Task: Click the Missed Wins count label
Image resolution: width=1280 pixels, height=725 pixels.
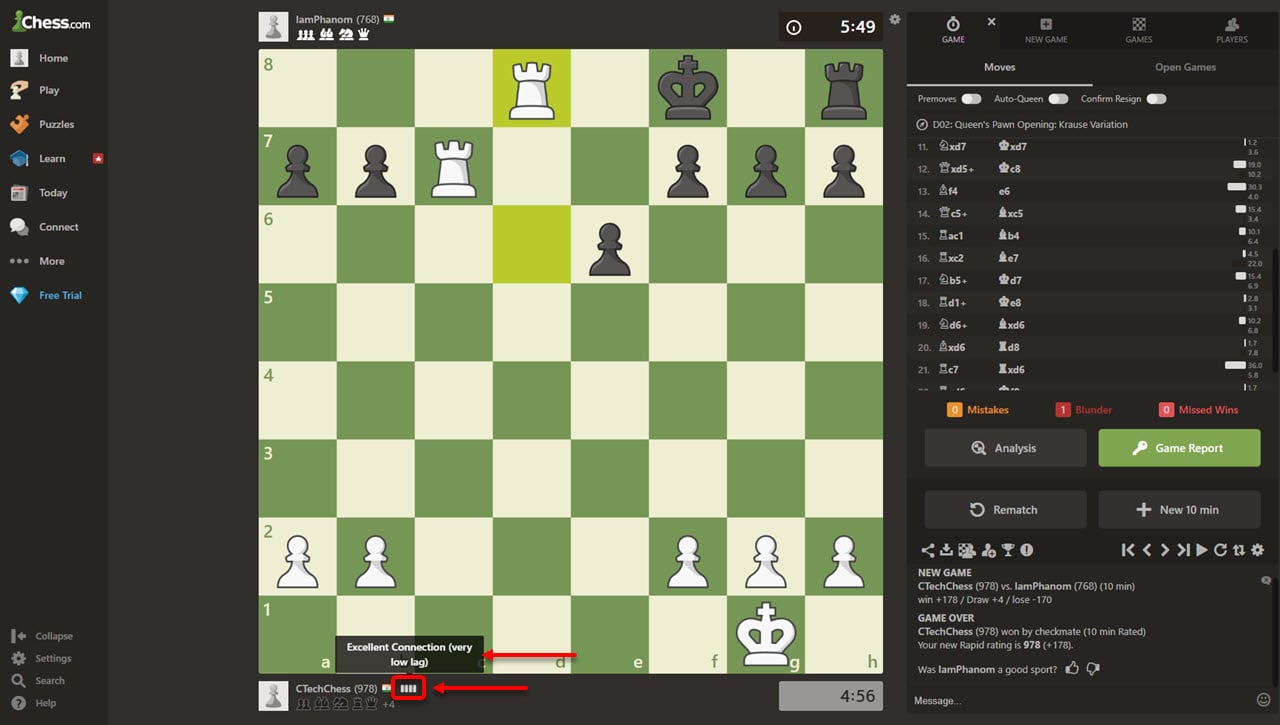Action: pos(1198,410)
